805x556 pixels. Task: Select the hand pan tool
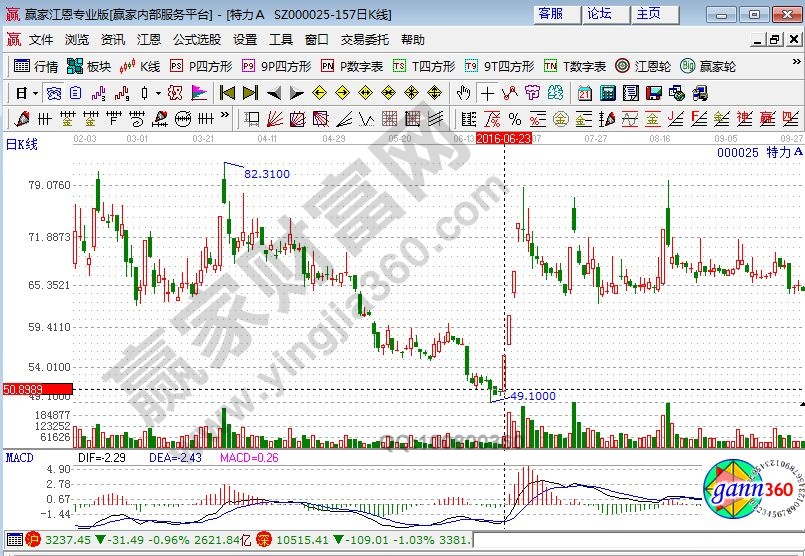point(463,93)
